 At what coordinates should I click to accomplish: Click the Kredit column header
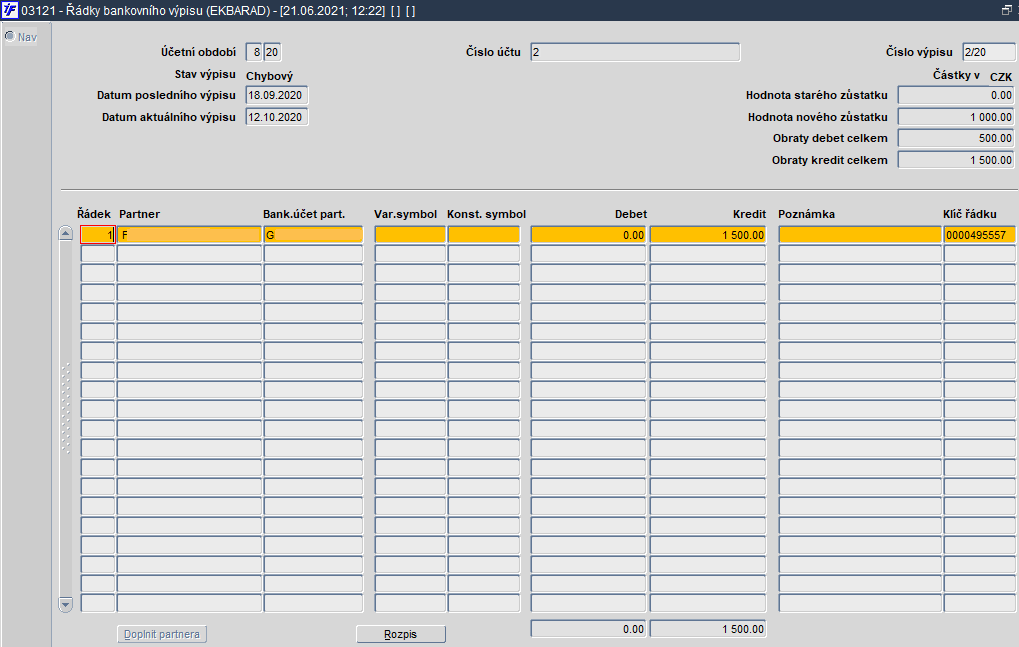749,214
